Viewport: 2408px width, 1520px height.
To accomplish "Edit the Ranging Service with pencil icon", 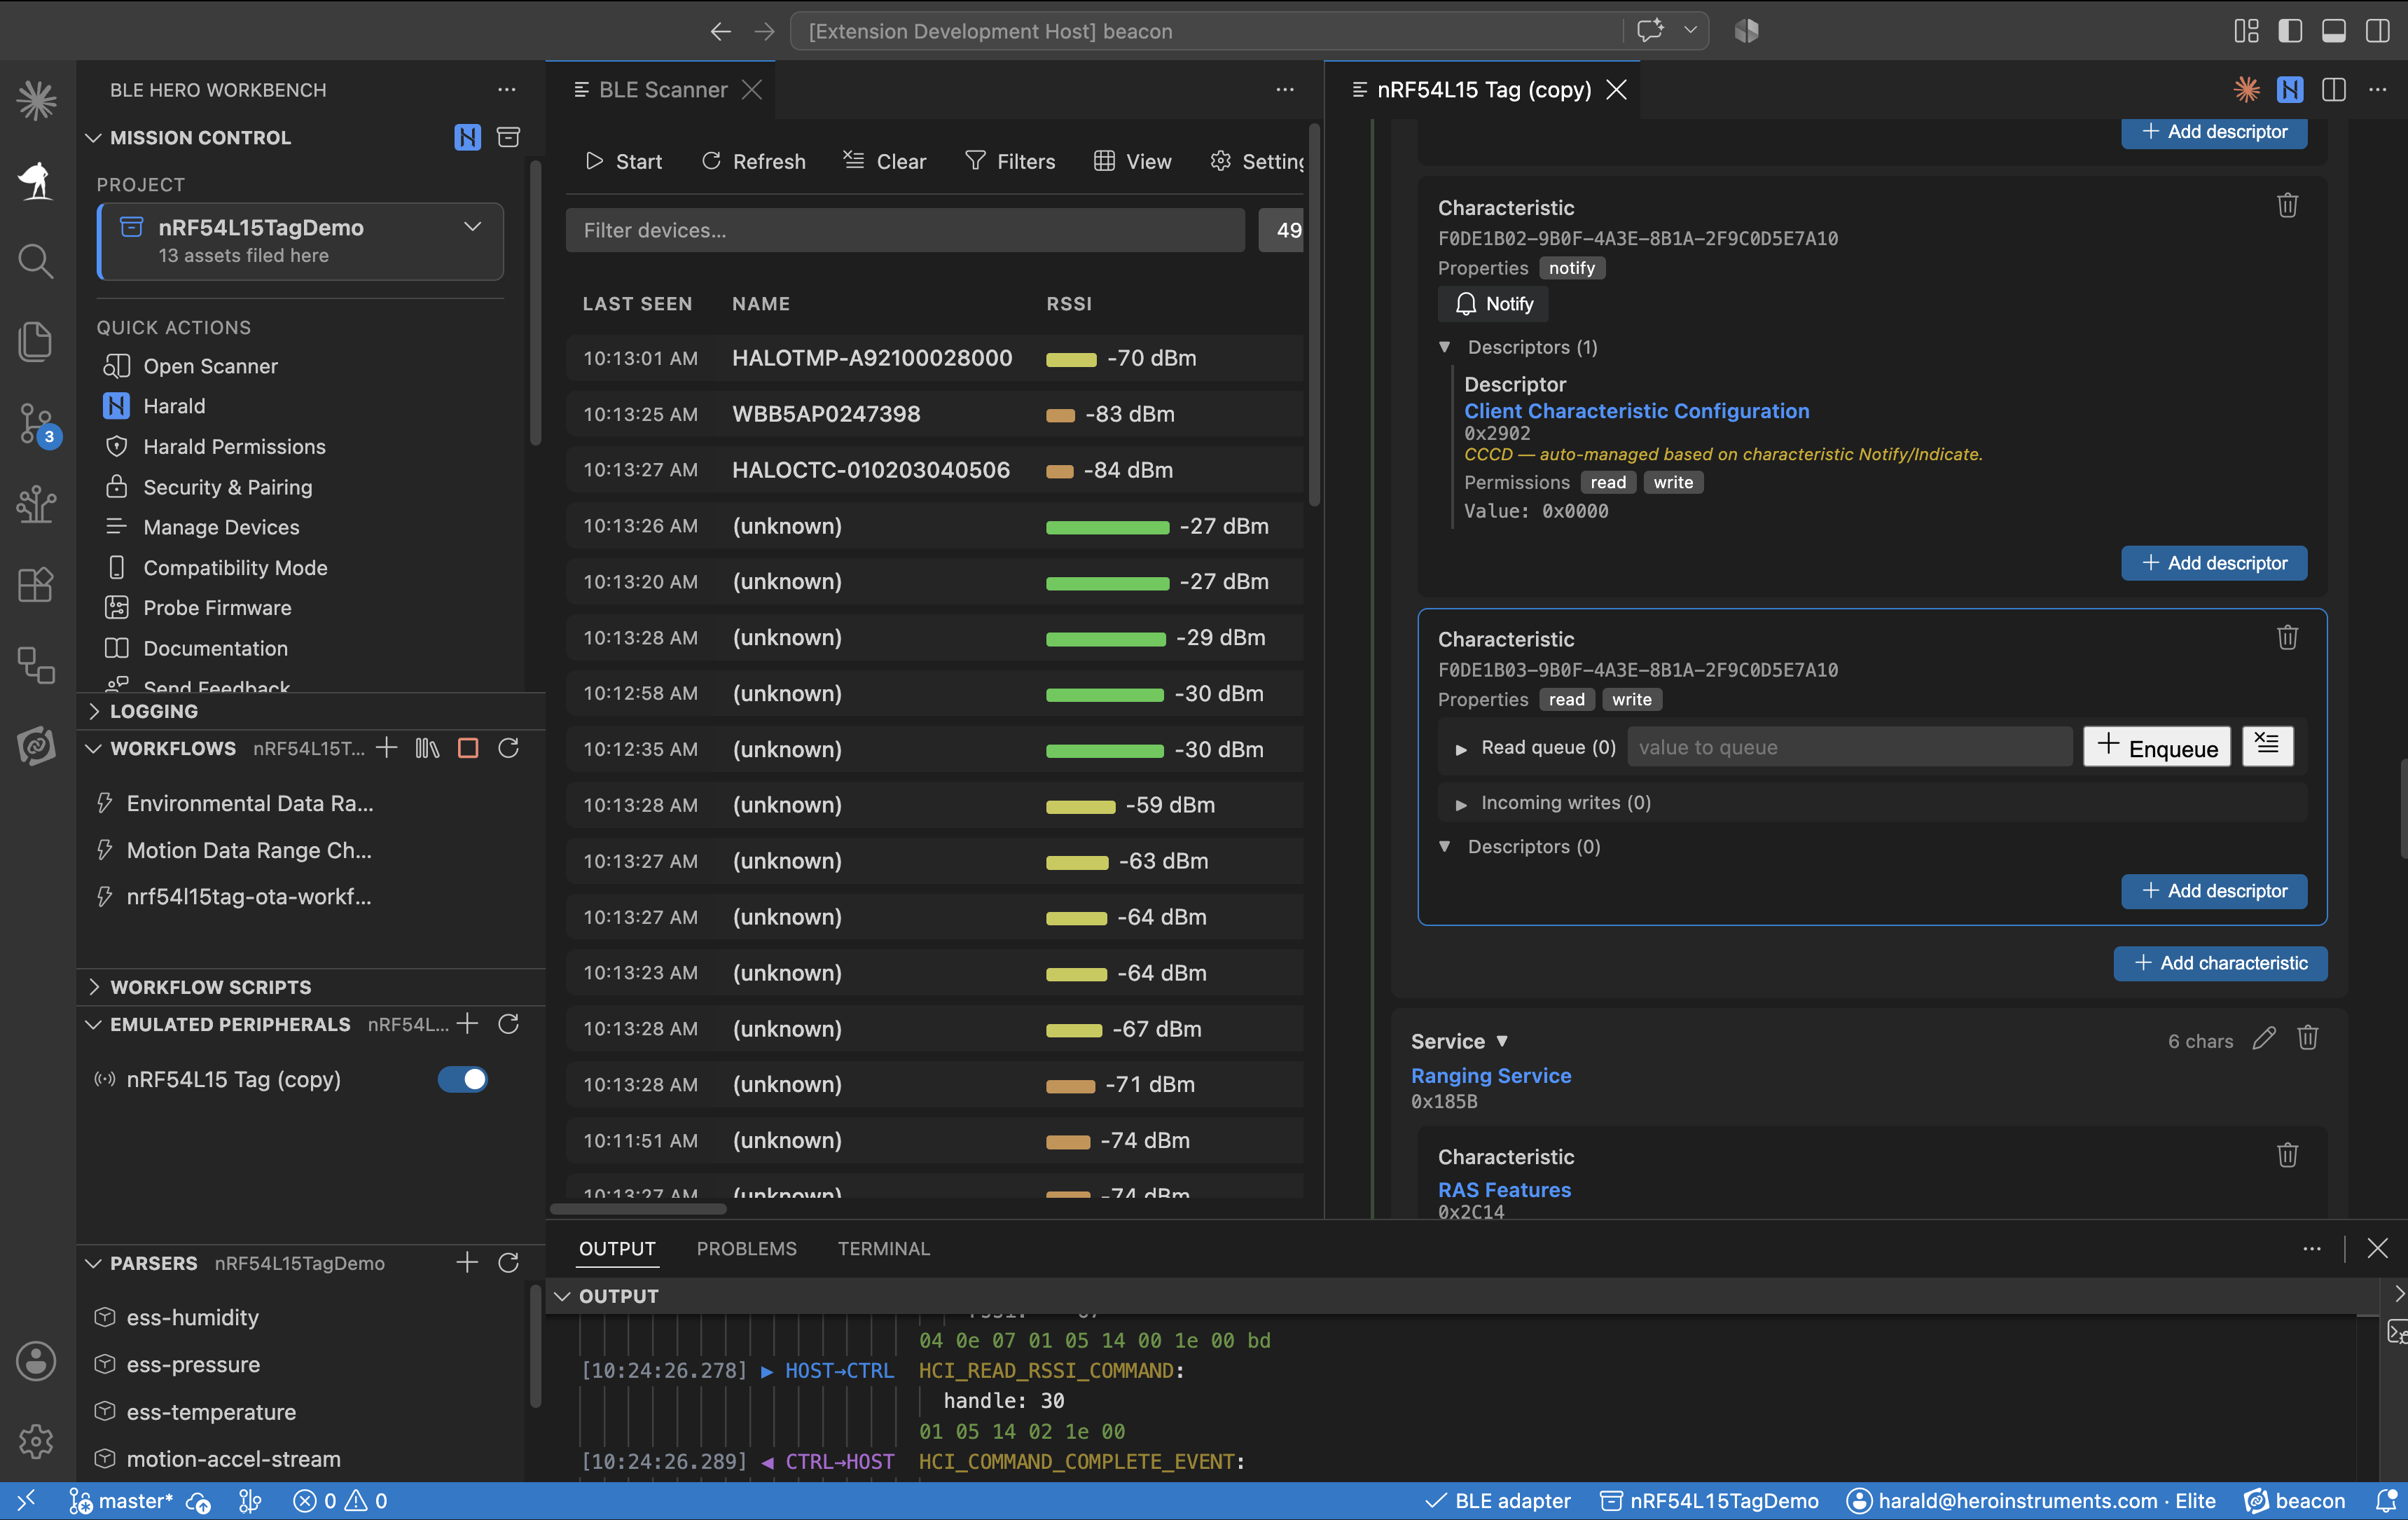I will (x=2264, y=1039).
